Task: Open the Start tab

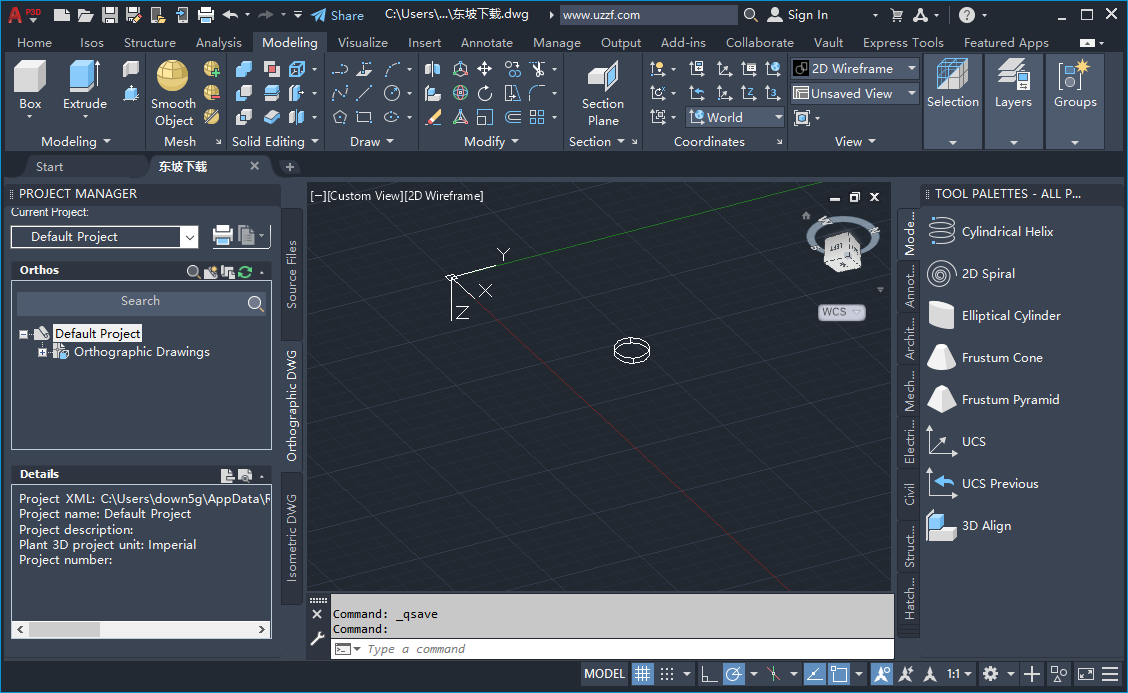Action: coord(48,166)
